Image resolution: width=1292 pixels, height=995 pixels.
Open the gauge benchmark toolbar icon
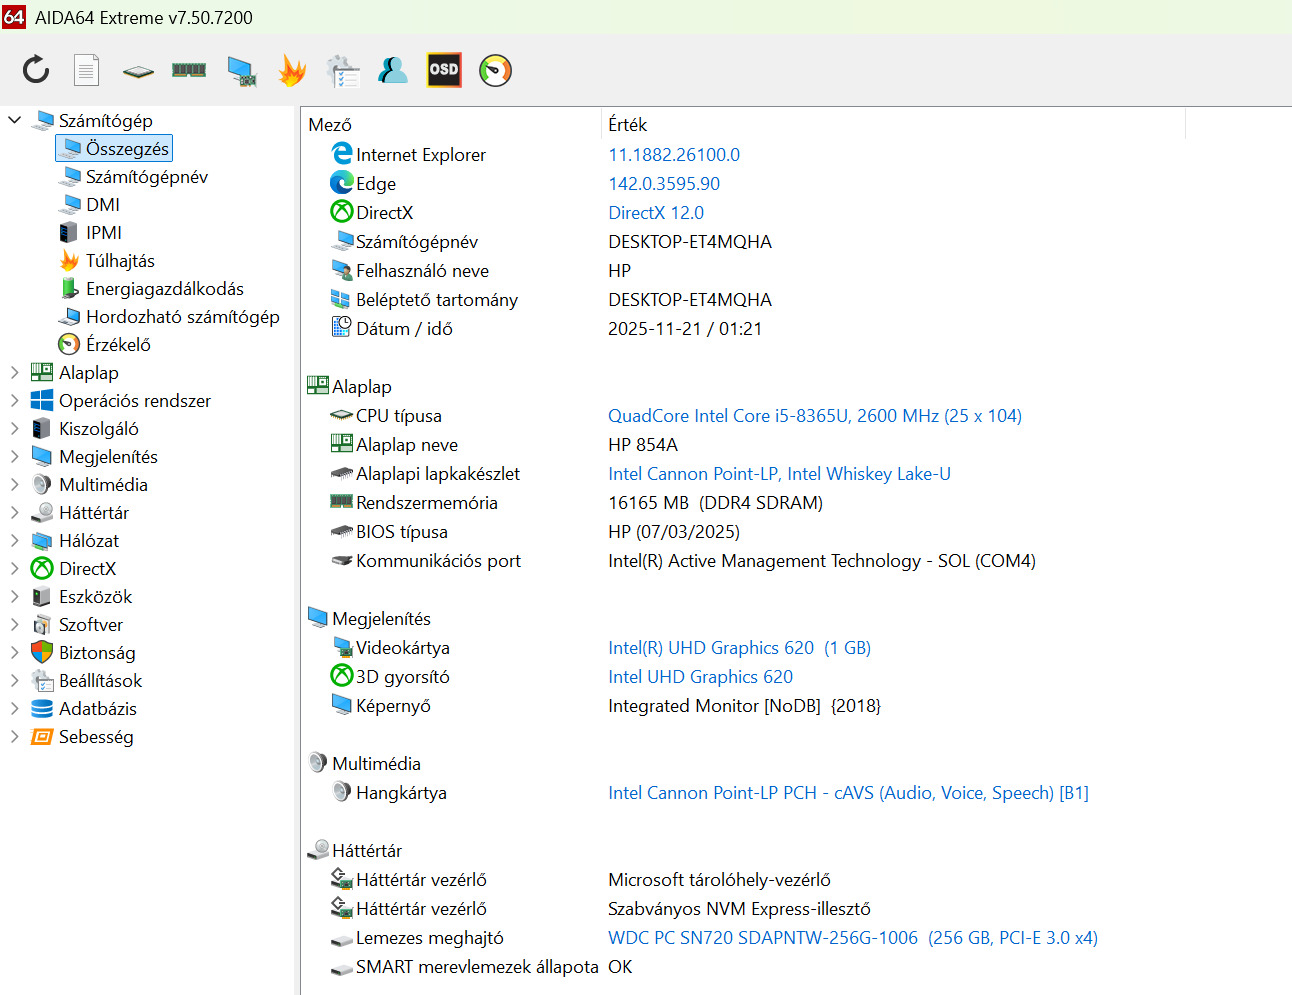495,70
